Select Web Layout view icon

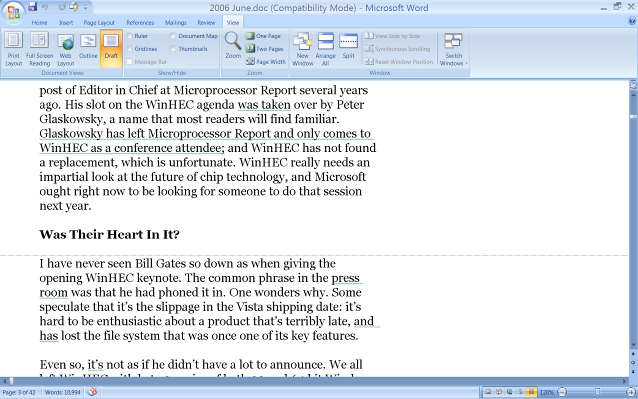(66, 49)
